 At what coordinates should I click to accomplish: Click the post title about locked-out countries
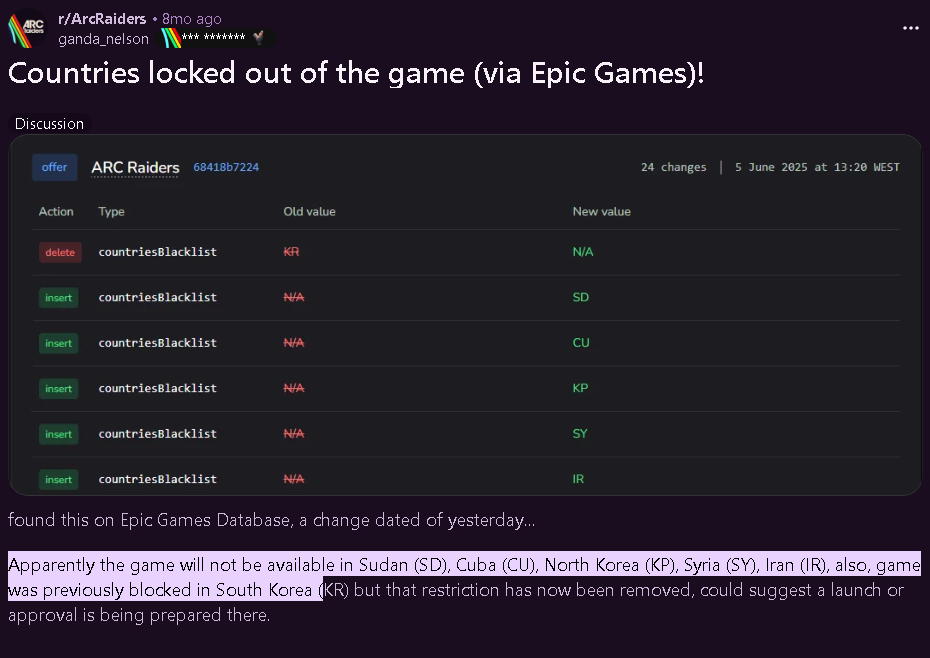356,73
